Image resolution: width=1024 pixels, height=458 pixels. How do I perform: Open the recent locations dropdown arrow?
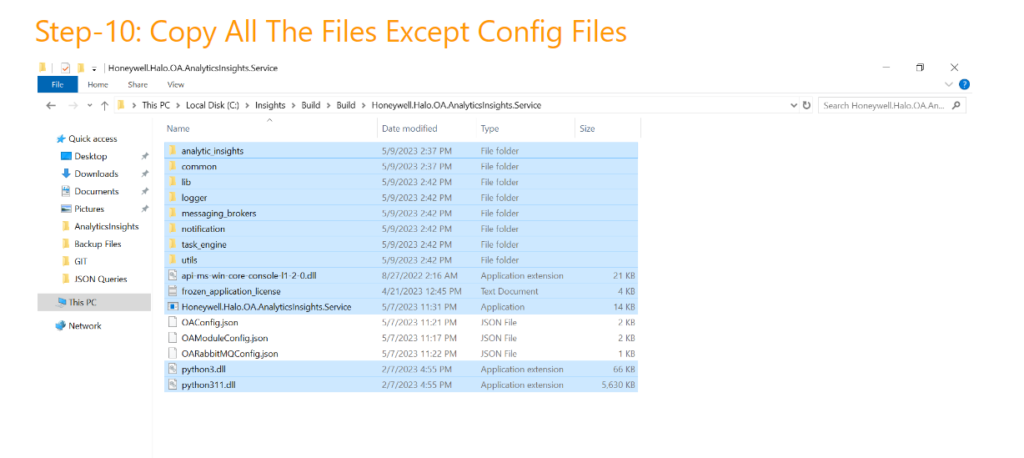pos(89,105)
